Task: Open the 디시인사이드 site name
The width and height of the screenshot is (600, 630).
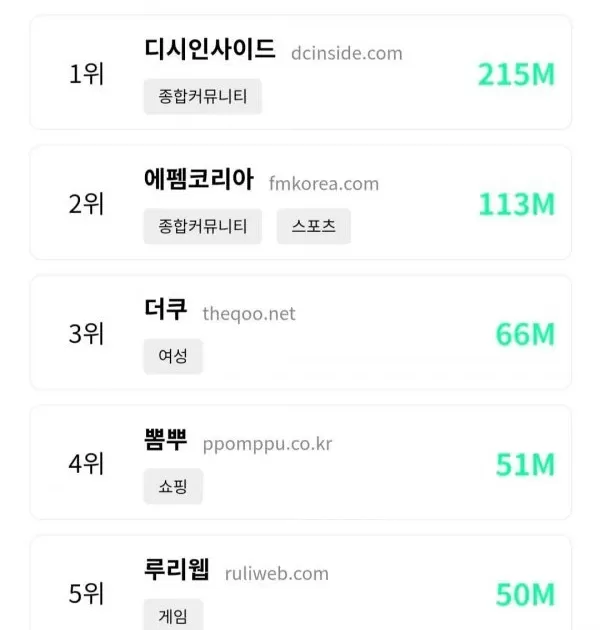Action: (210, 49)
